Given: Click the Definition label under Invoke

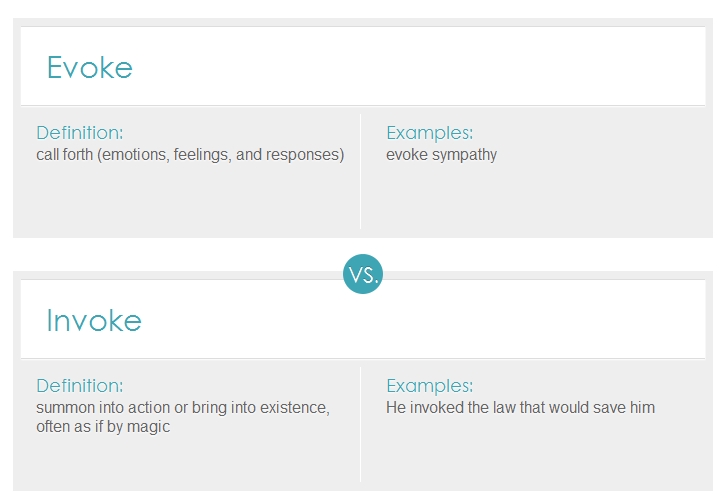Looking at the screenshot, I should coord(79,386).
